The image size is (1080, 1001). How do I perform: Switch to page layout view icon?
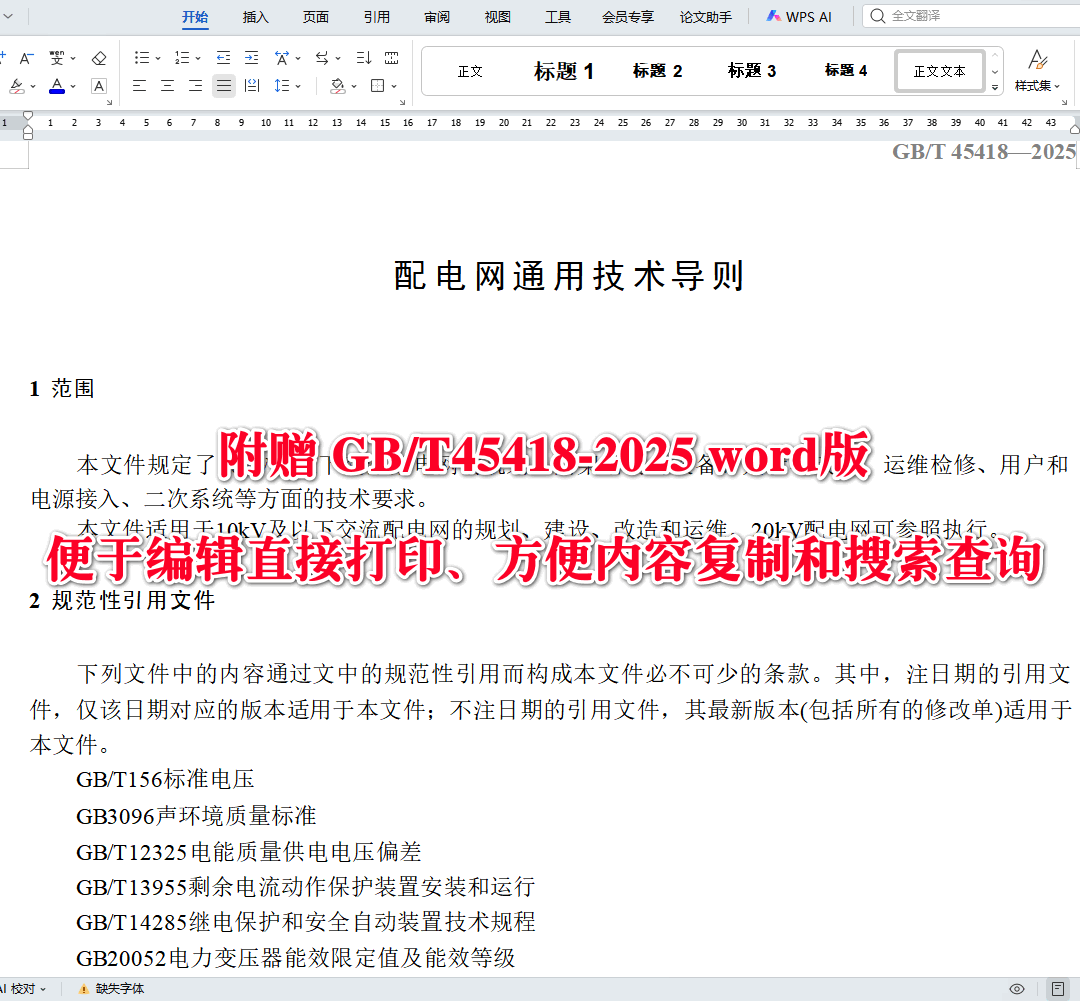click(1058, 989)
